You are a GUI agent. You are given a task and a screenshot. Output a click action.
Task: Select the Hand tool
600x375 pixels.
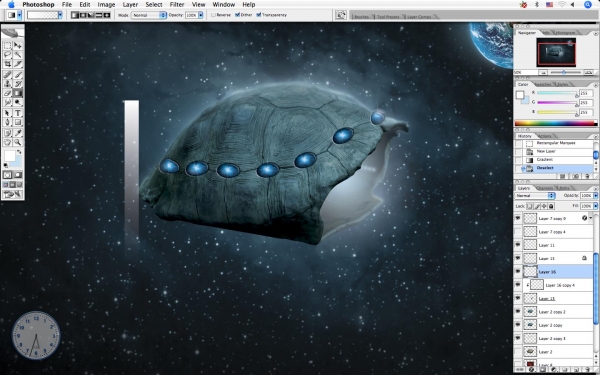click(x=7, y=142)
